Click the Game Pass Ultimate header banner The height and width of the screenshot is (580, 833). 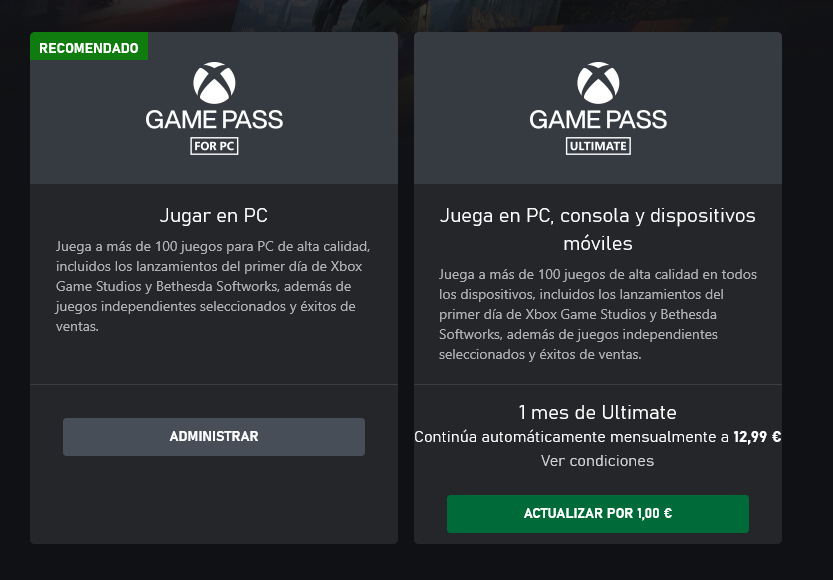tap(598, 108)
